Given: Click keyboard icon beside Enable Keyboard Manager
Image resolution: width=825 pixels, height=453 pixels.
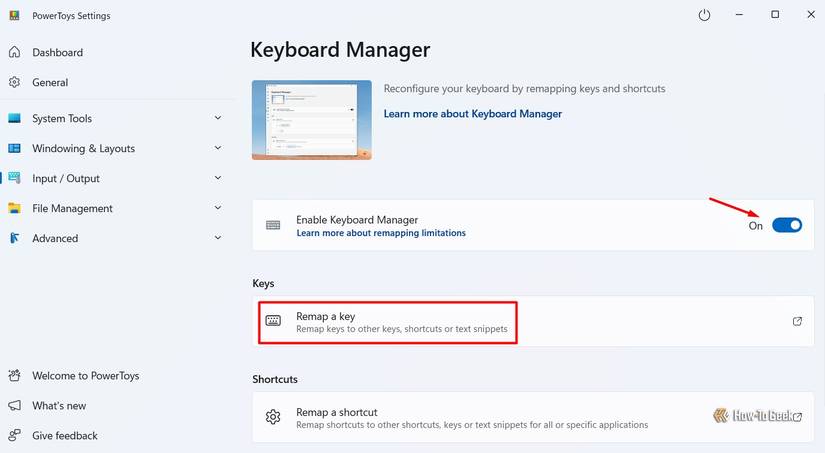Looking at the screenshot, I should pyautogui.click(x=273, y=225).
